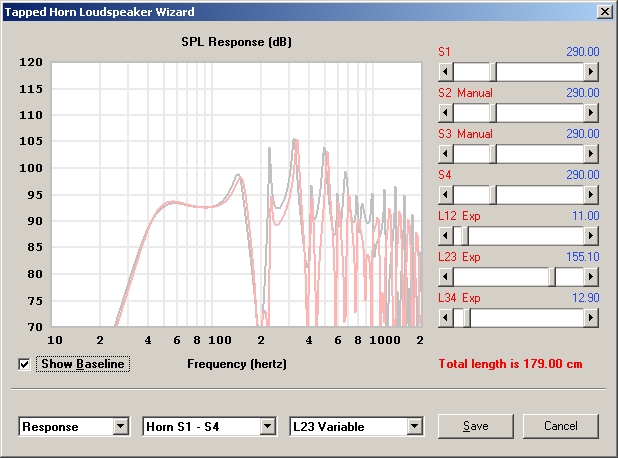This screenshot has width=618, height=458.
Task: Click the S4 slider thumb
Action: click(x=493, y=195)
